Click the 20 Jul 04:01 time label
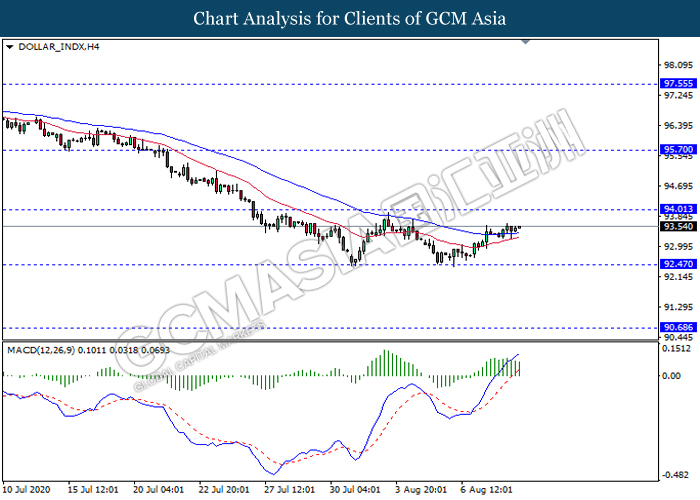 pyautogui.click(x=158, y=490)
